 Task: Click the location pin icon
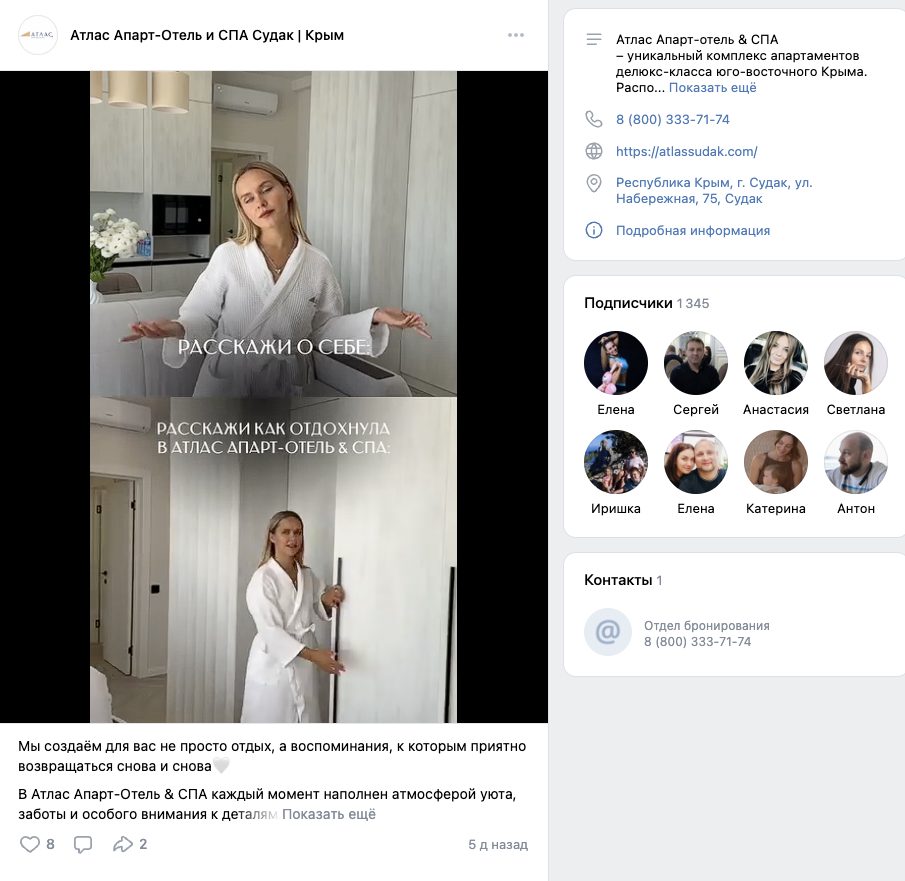click(594, 183)
